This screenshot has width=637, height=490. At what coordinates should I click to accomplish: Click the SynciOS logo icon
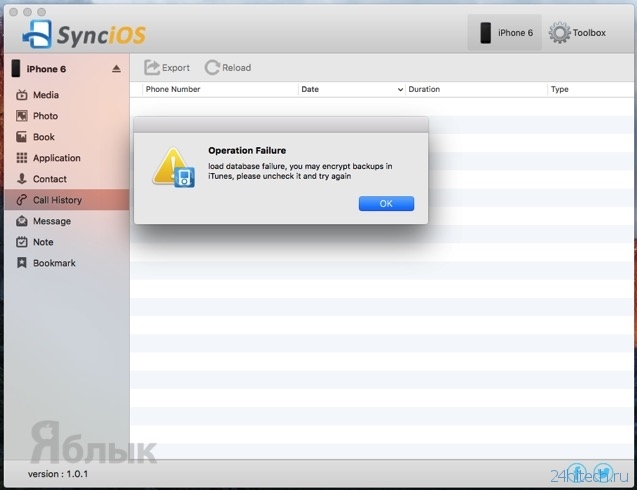[x=37, y=34]
